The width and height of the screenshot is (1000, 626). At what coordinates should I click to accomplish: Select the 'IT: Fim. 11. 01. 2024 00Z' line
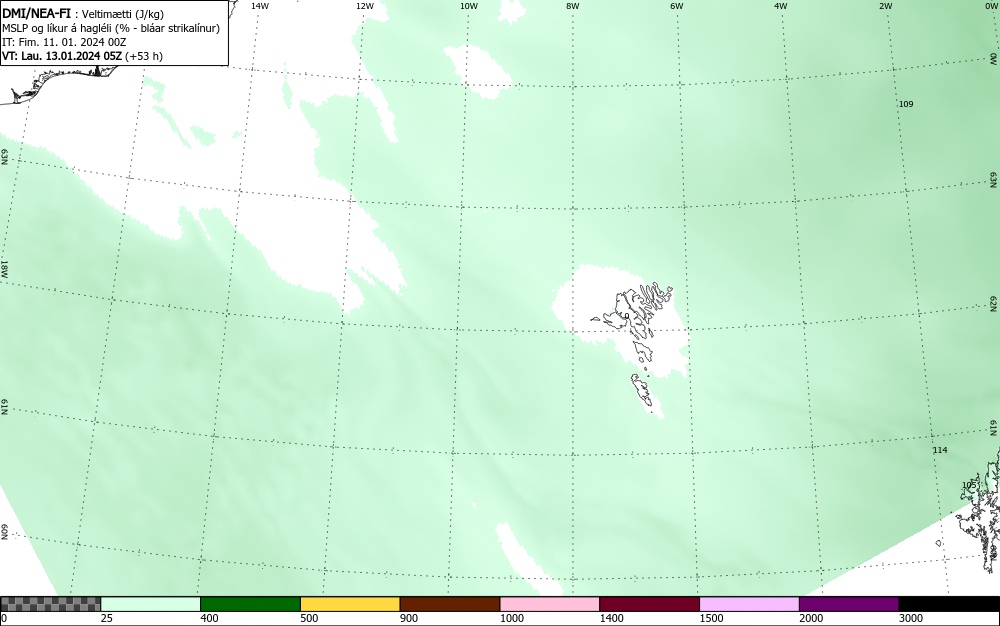(64, 42)
